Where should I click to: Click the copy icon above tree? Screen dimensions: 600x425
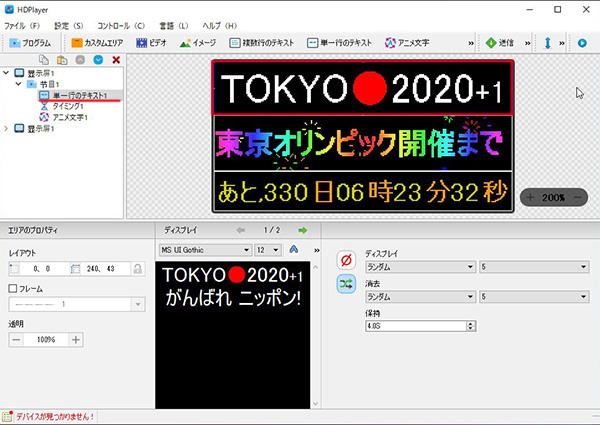(x=44, y=60)
